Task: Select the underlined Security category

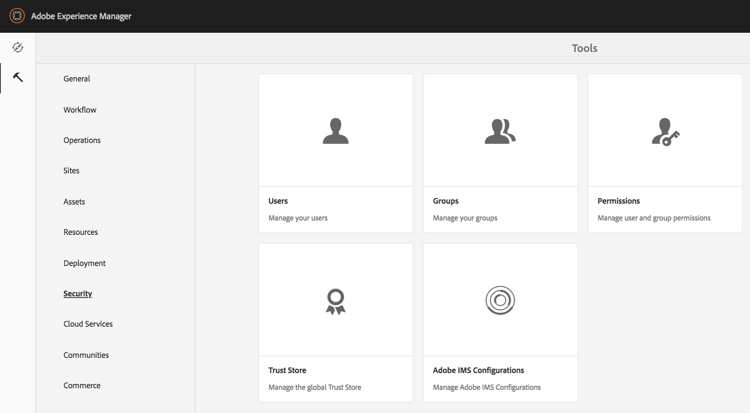Action: pyautogui.click(x=77, y=293)
